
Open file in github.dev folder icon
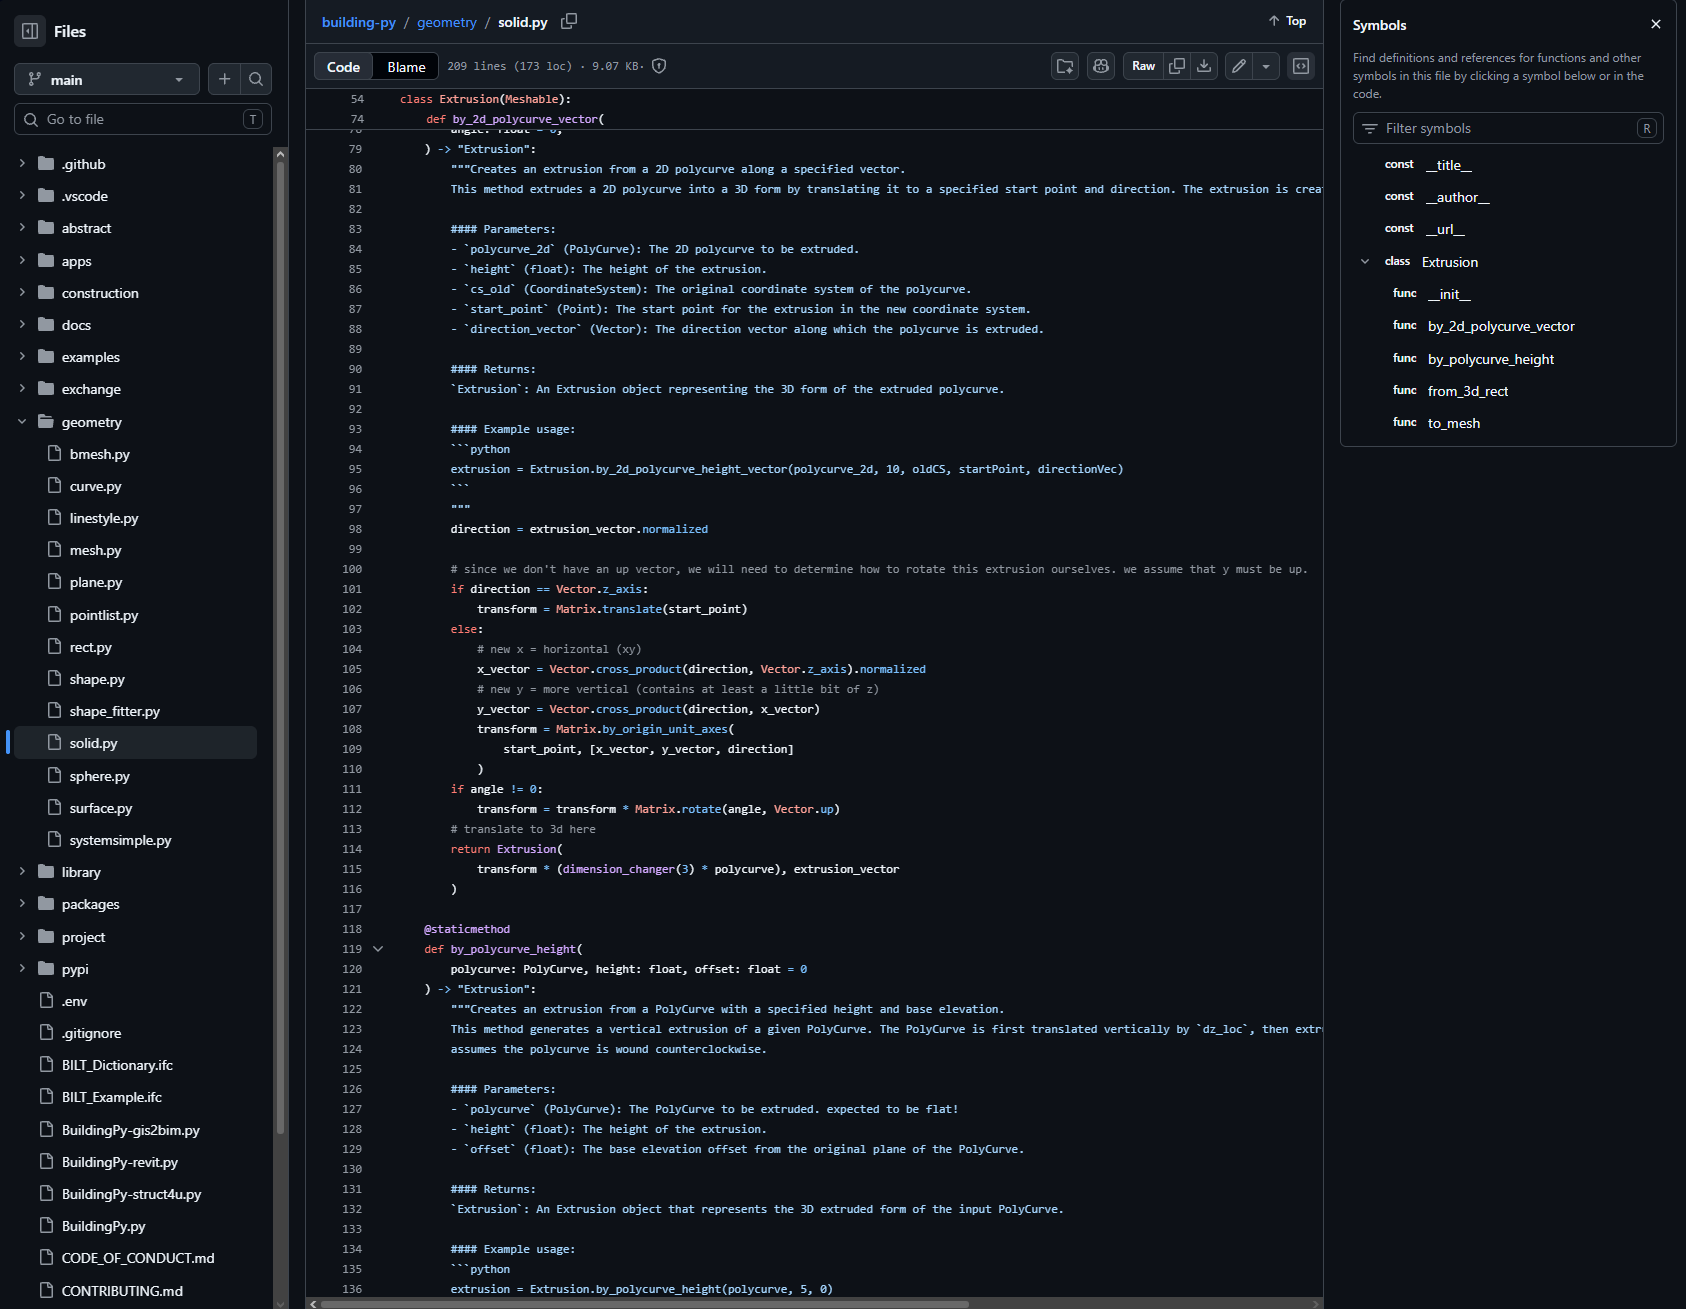tap(1065, 66)
